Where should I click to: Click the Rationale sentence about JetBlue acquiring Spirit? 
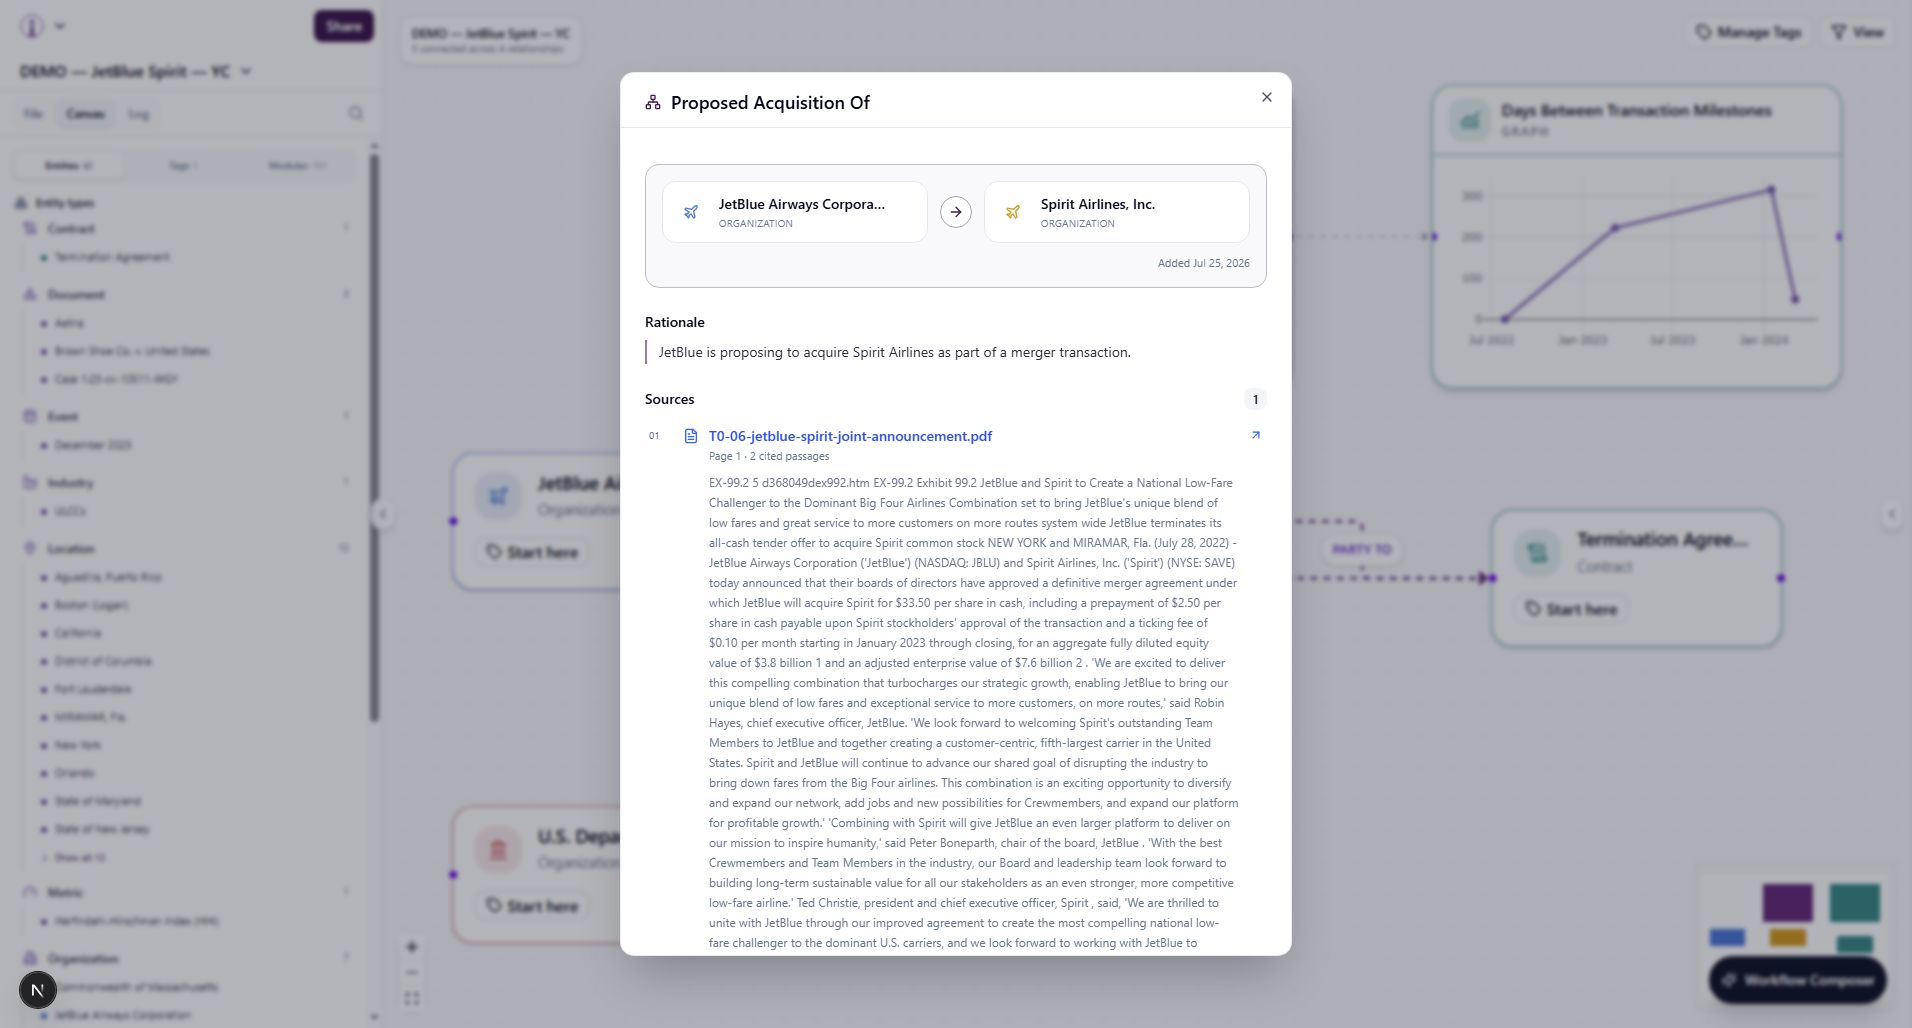click(x=895, y=352)
